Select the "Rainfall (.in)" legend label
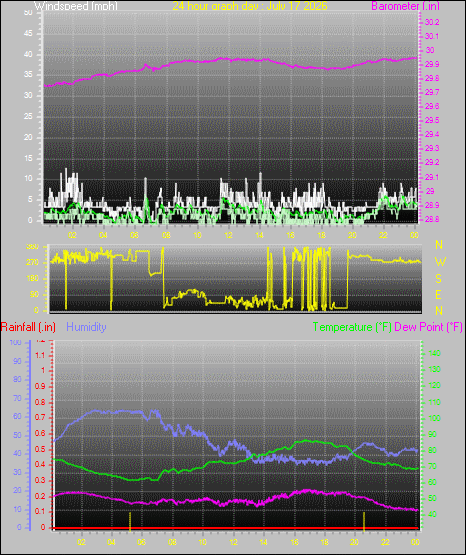The image size is (466, 555). click(x=28, y=327)
